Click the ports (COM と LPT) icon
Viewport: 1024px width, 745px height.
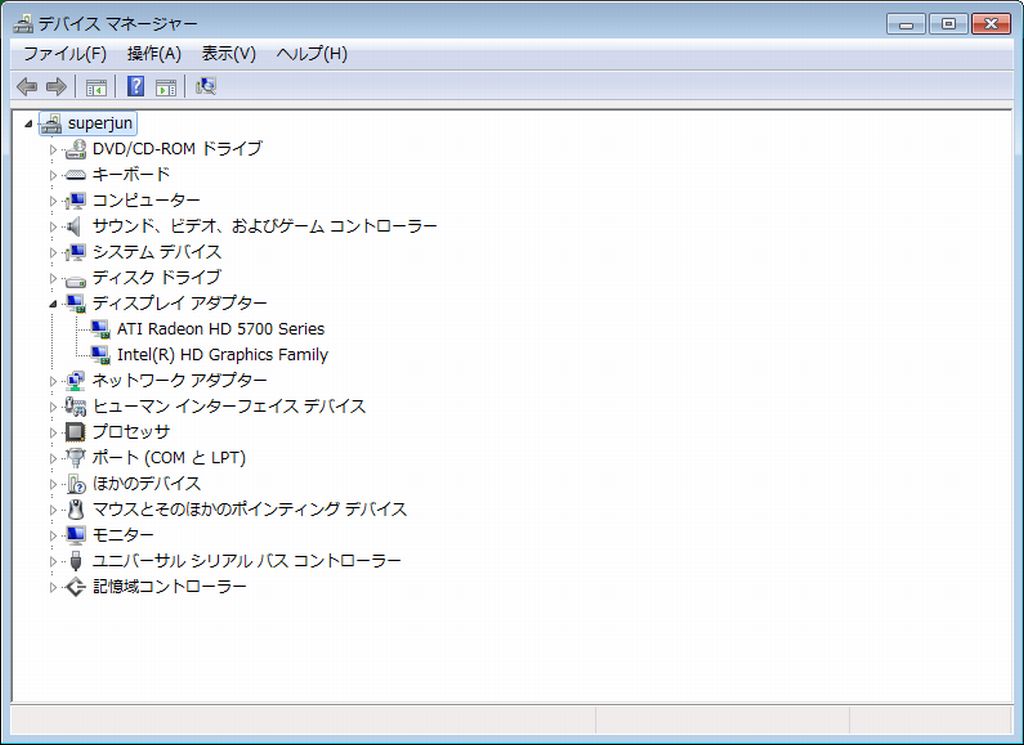[x=76, y=458]
